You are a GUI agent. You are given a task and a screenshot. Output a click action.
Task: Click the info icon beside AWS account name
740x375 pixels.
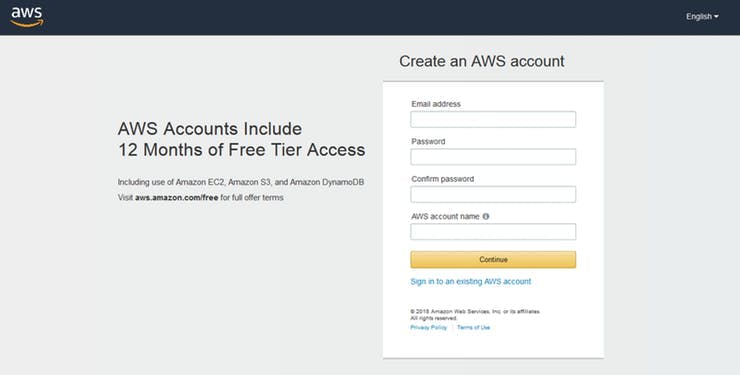coord(486,217)
